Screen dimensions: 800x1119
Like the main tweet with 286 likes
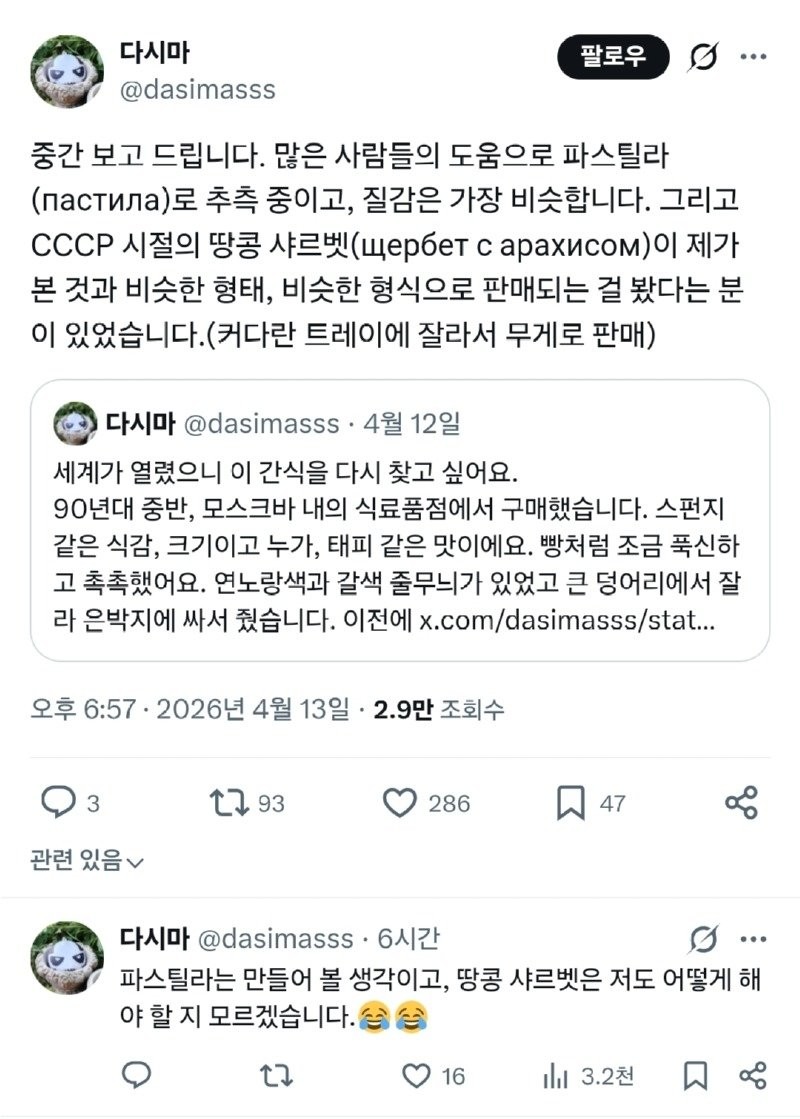point(400,801)
